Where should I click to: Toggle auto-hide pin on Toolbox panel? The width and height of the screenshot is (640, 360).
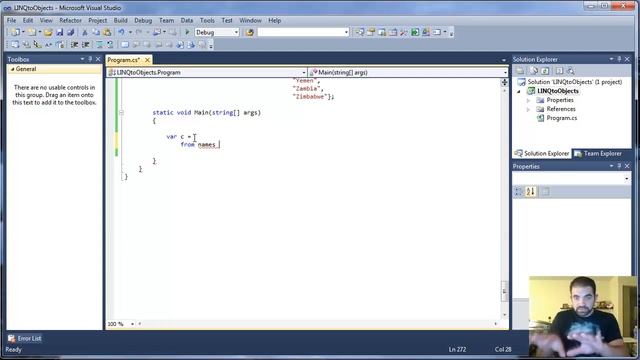[x=90, y=59]
